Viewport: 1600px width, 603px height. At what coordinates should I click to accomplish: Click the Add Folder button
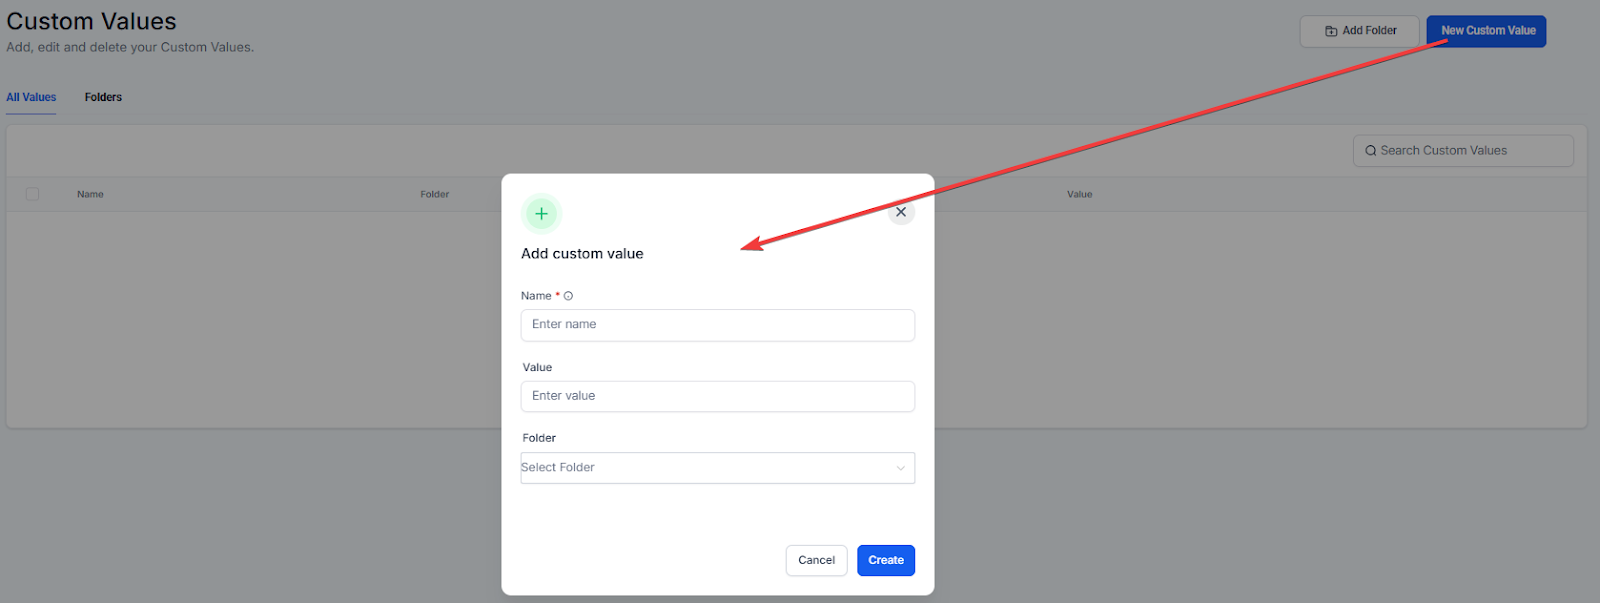1359,31
